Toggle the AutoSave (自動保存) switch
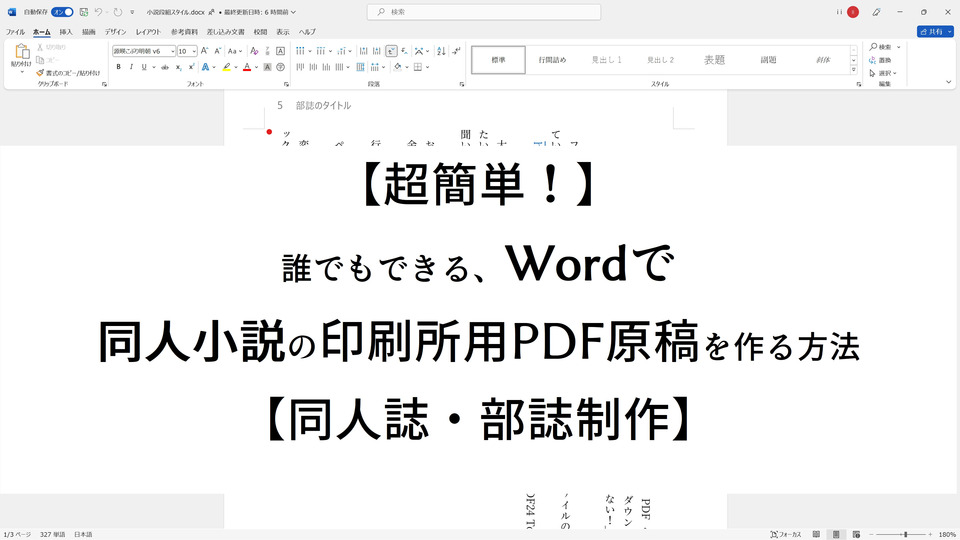The width and height of the screenshot is (960, 540). coord(62,12)
